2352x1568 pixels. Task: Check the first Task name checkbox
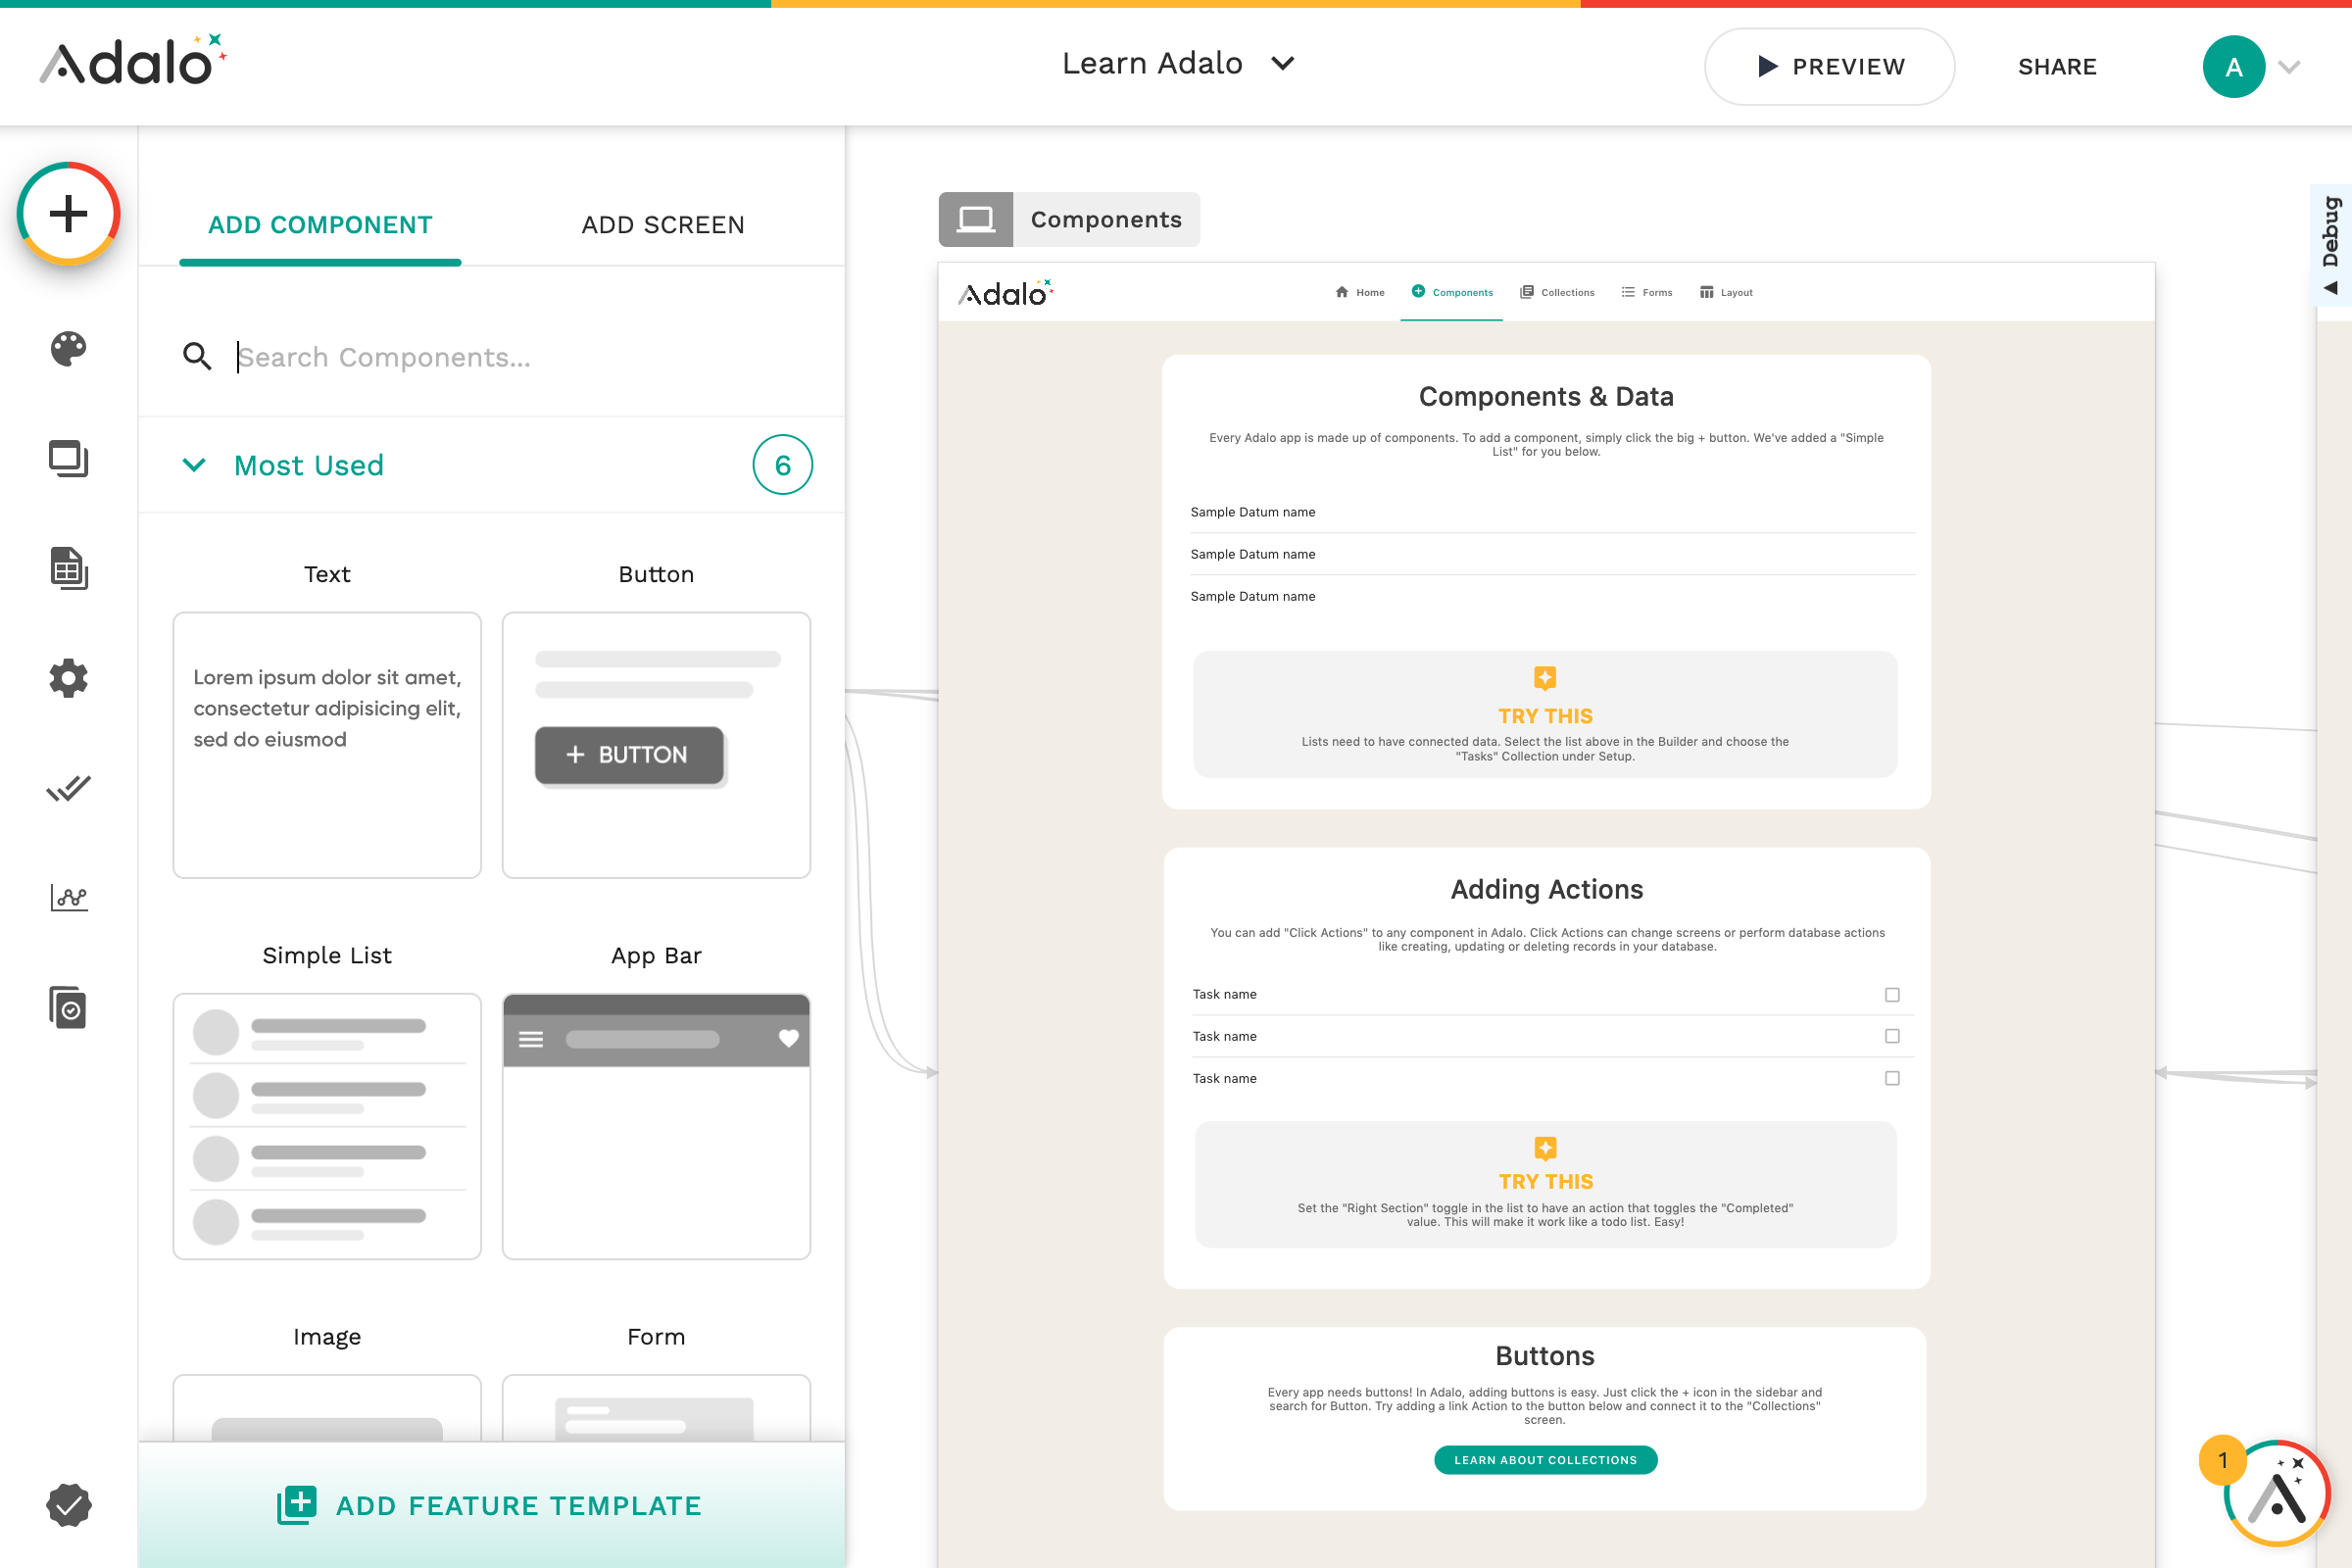[x=1892, y=994]
